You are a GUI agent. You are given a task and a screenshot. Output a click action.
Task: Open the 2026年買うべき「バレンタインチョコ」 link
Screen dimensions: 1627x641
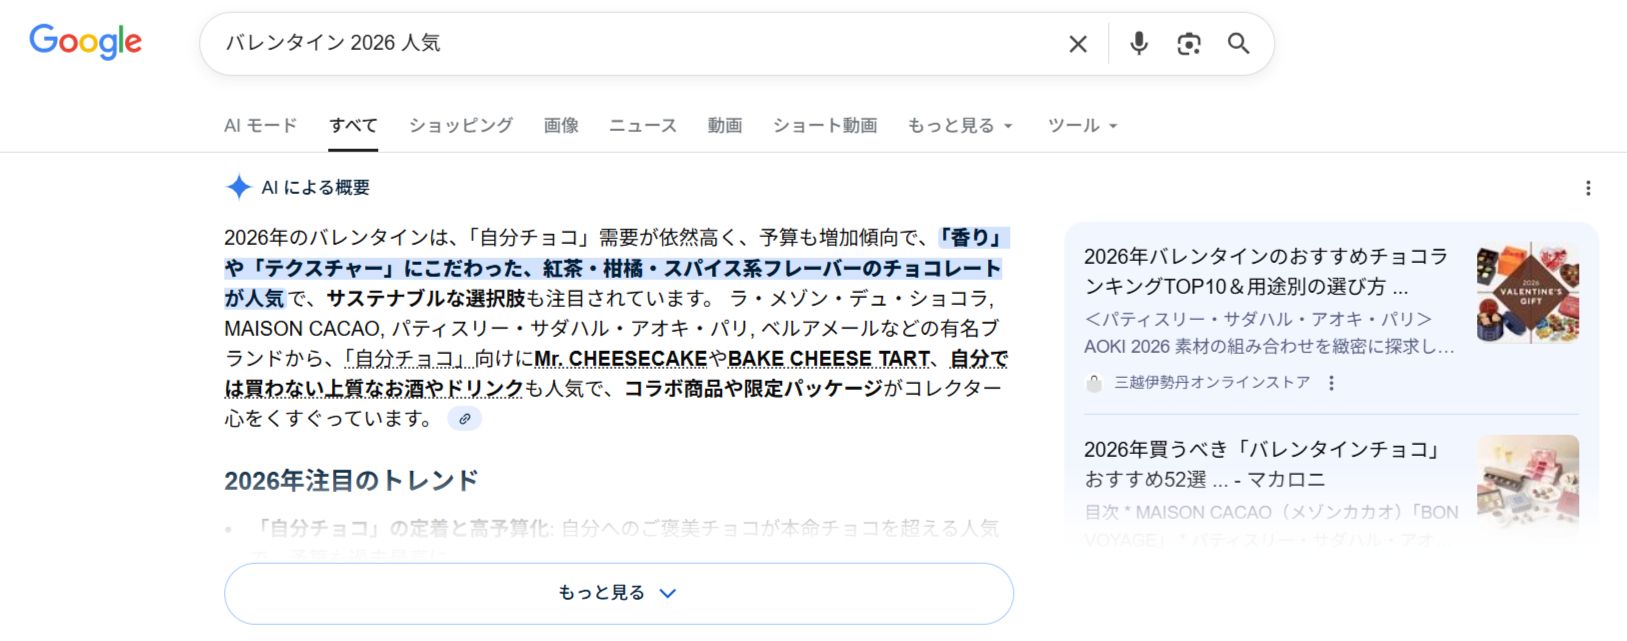[1262, 464]
